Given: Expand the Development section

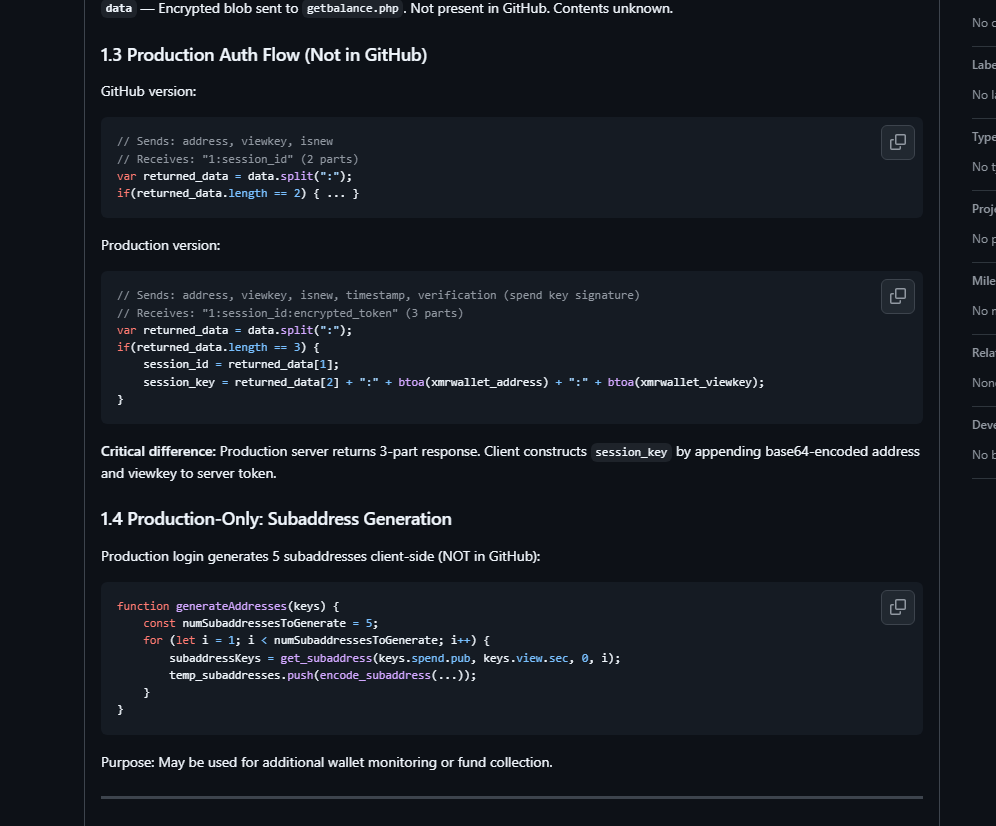Looking at the screenshot, I should pos(982,424).
